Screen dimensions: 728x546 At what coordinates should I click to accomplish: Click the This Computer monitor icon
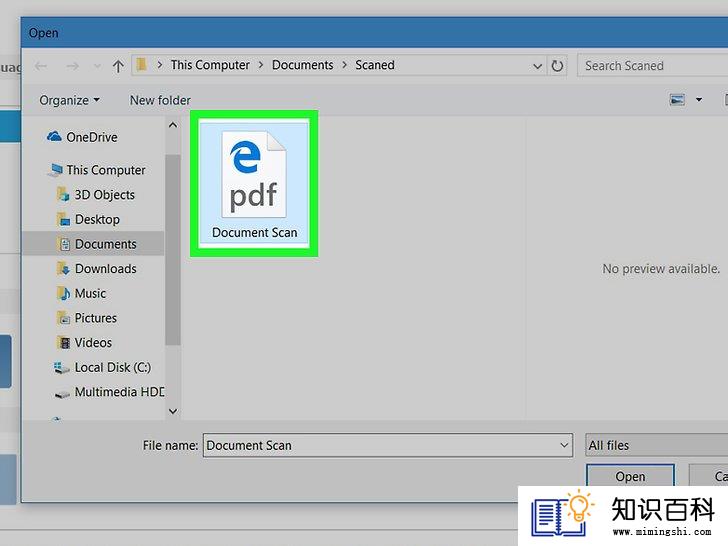[x=55, y=170]
